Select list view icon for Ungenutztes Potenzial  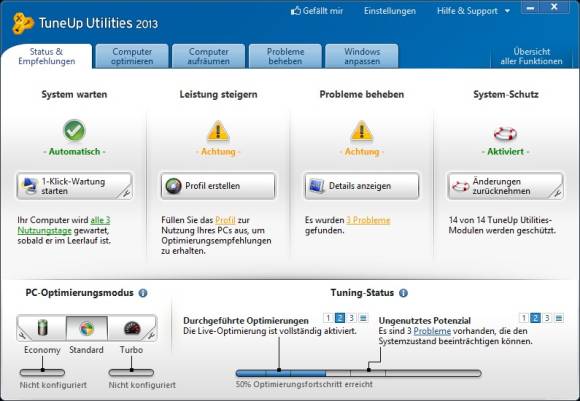pyautogui.click(x=559, y=318)
